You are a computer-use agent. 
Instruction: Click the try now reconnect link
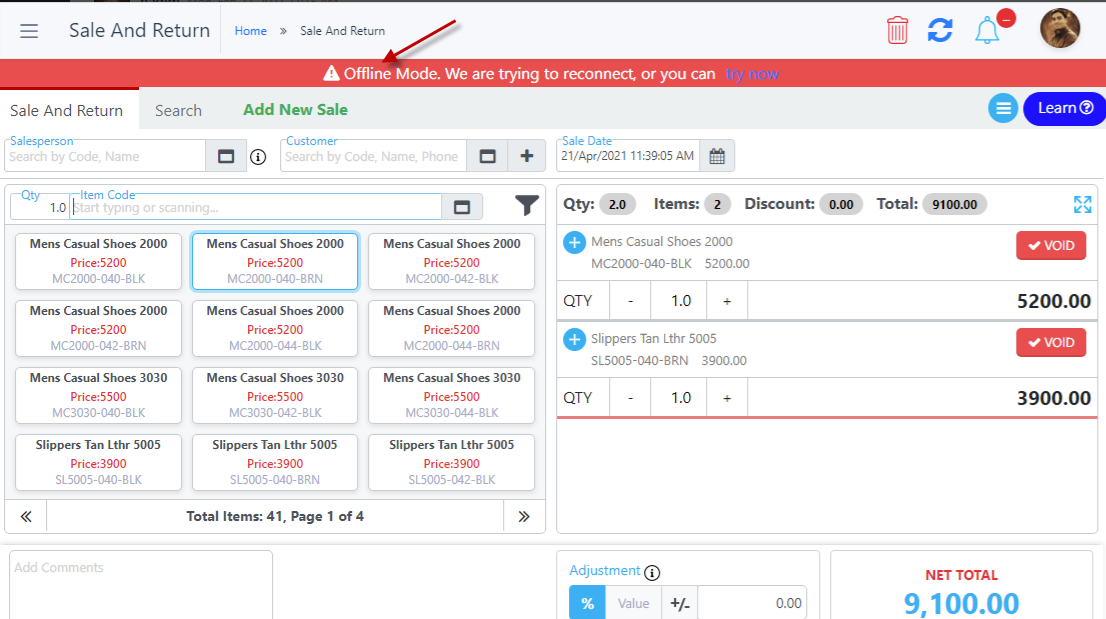point(752,73)
